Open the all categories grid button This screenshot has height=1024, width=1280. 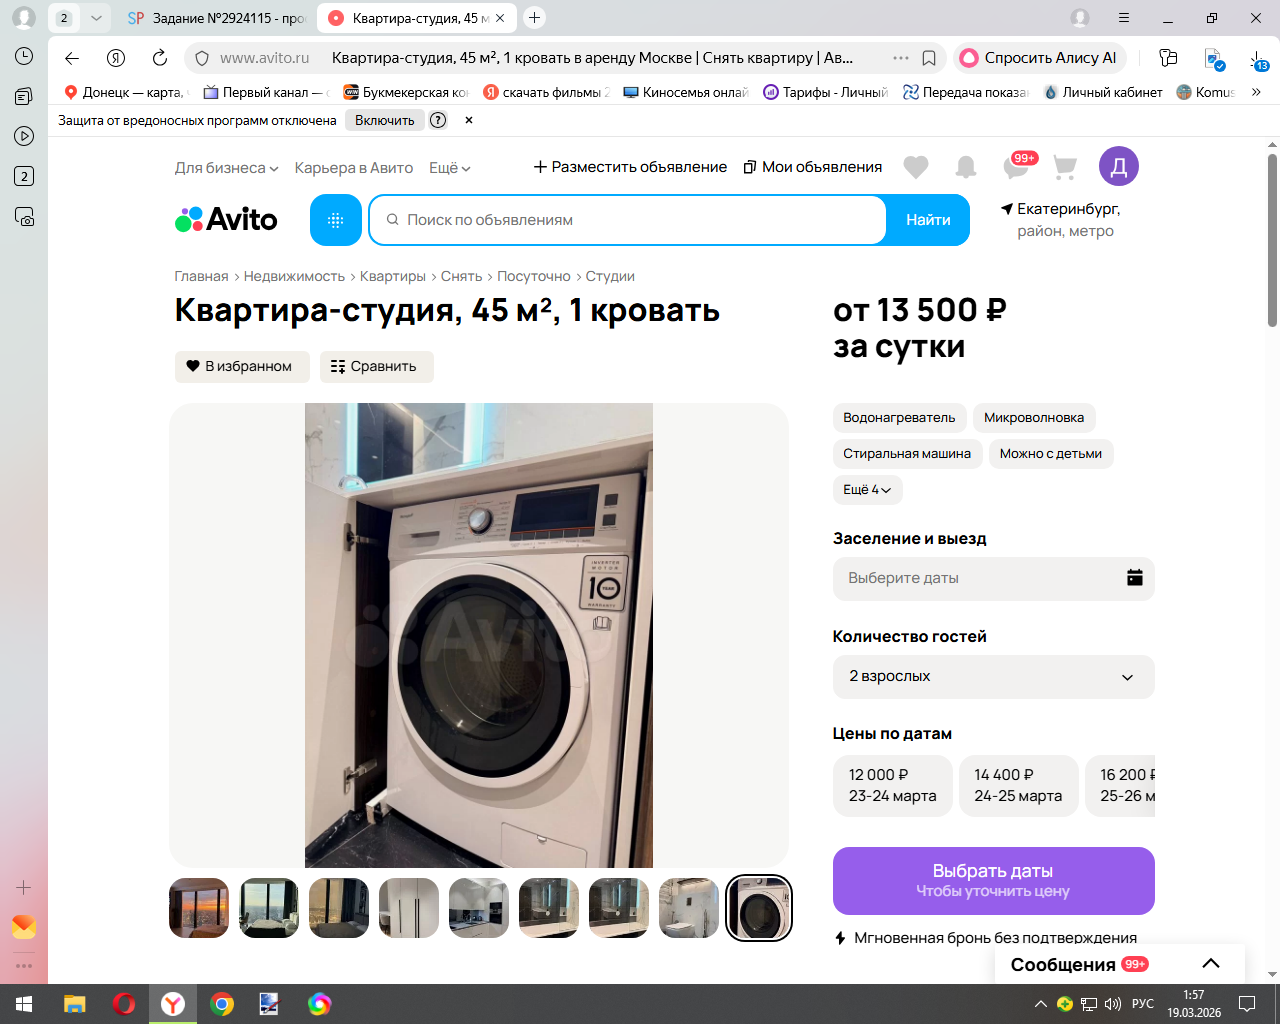tap(336, 220)
